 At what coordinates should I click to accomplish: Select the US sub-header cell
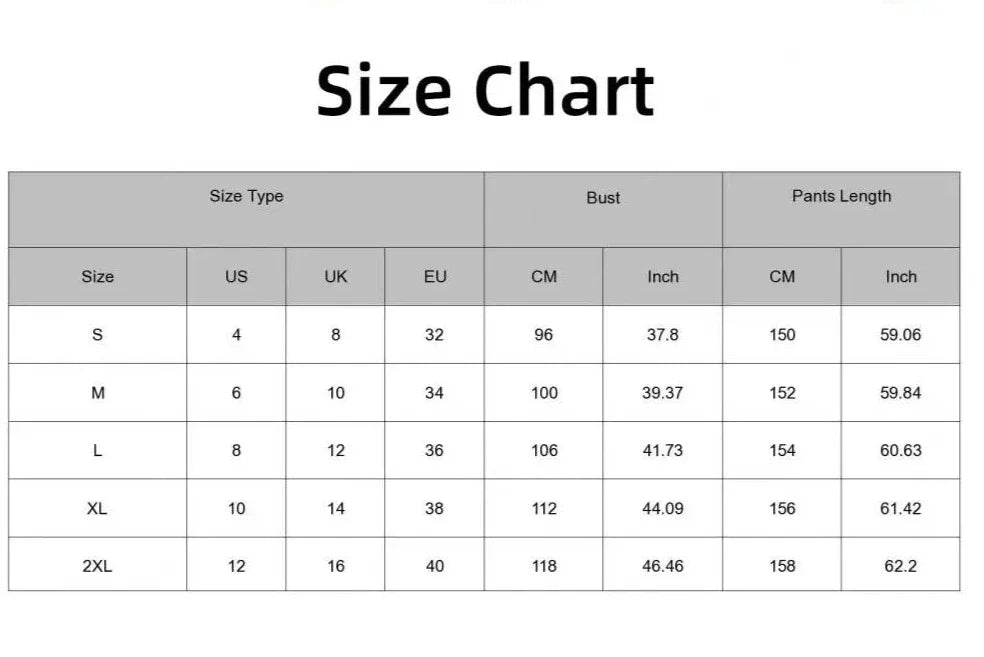coord(236,277)
